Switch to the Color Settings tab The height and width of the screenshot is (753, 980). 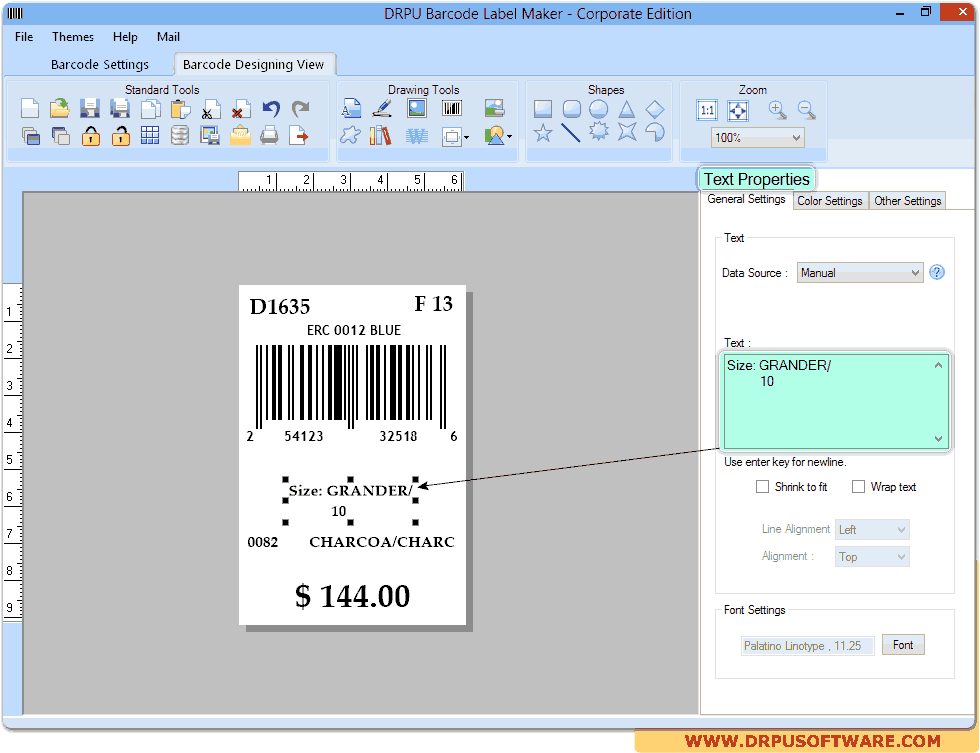pyautogui.click(x=830, y=201)
